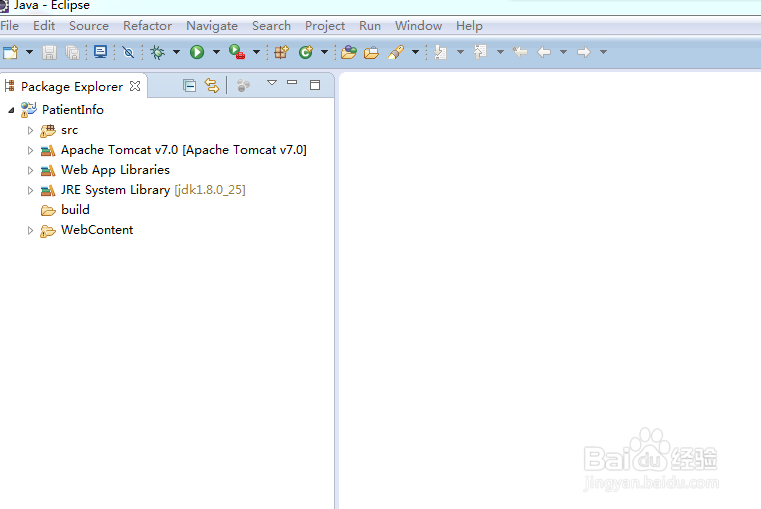Toggle Skip All Breakpoints
This screenshot has width=761, height=509.
128,52
